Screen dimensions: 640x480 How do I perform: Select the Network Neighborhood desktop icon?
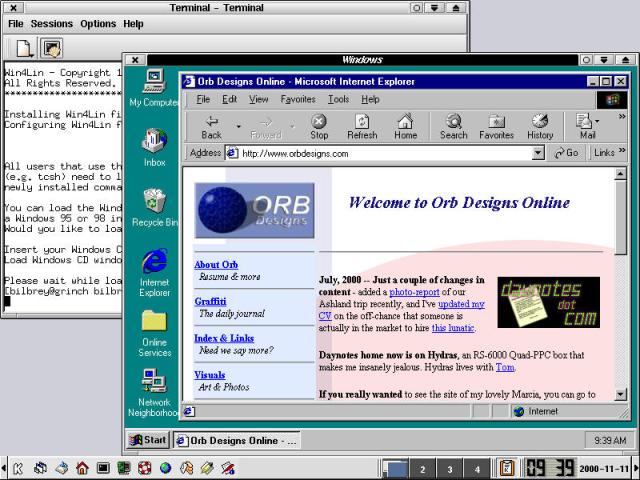click(x=153, y=393)
